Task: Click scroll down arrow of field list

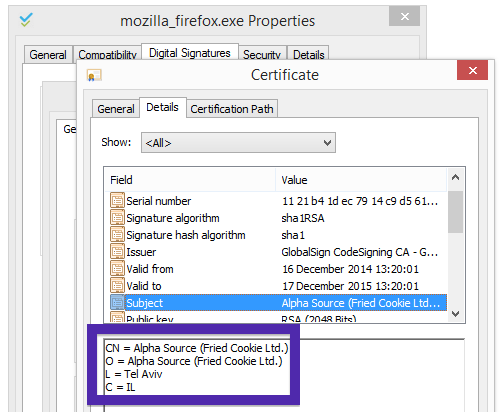Action: pyautogui.click(x=455, y=313)
